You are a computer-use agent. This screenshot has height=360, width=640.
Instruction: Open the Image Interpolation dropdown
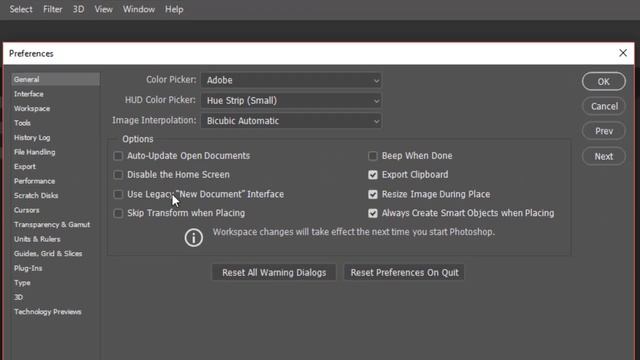(291, 121)
